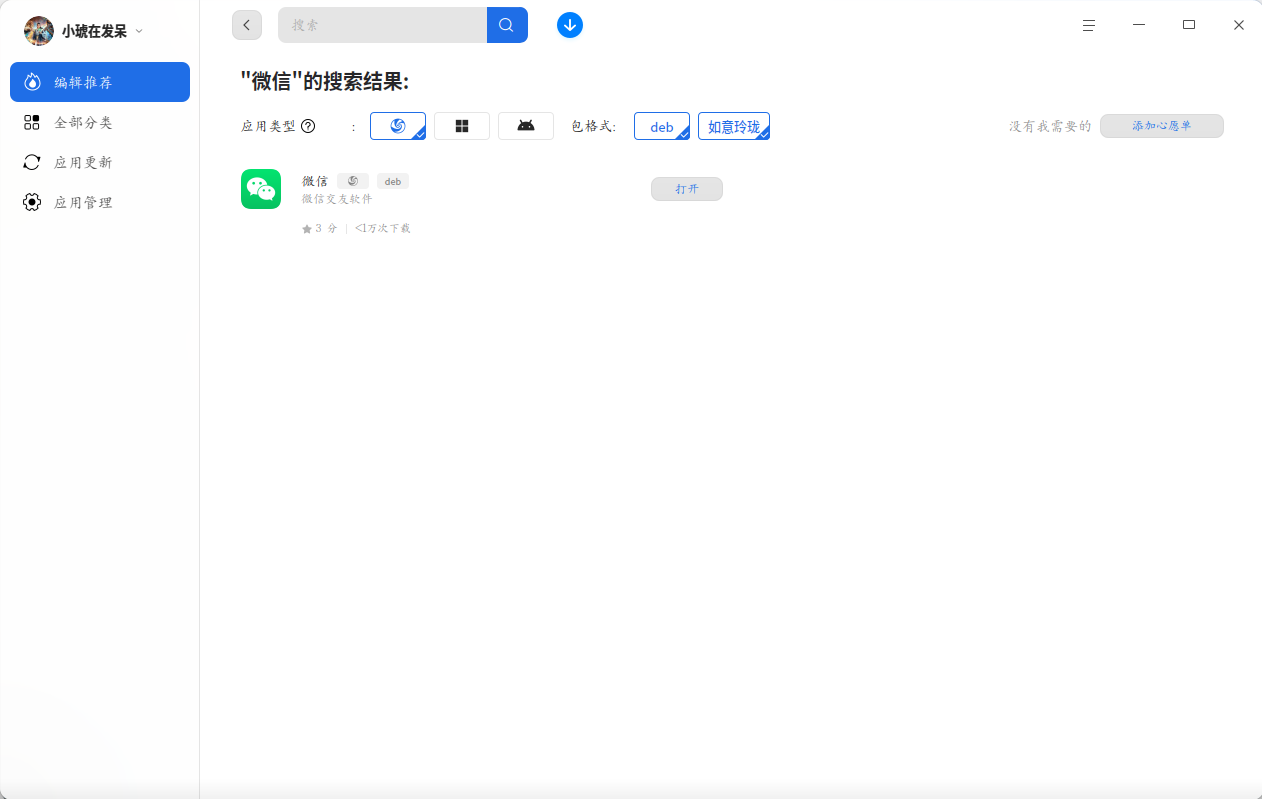Image resolution: width=1262 pixels, height=799 pixels.
Task: Click the 打开 button for 微信
Action: coord(687,189)
